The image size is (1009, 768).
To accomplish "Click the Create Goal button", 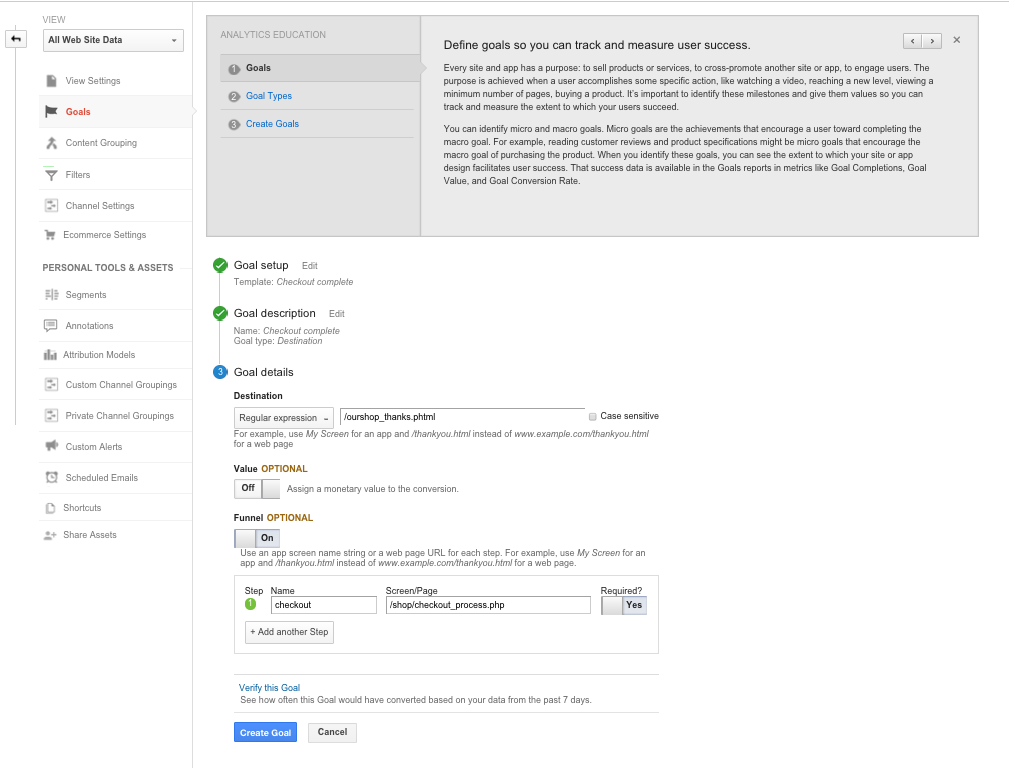I will [x=265, y=733].
